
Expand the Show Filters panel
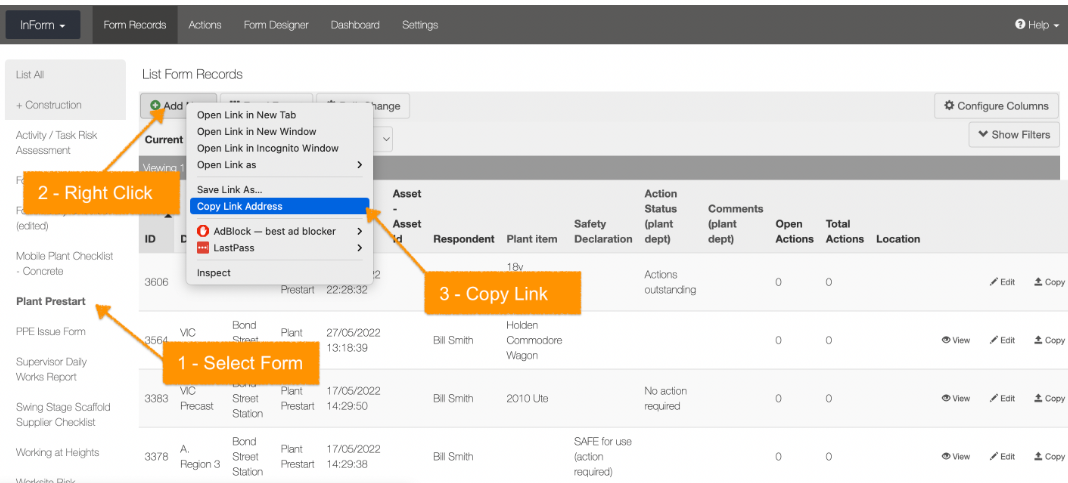click(1013, 135)
